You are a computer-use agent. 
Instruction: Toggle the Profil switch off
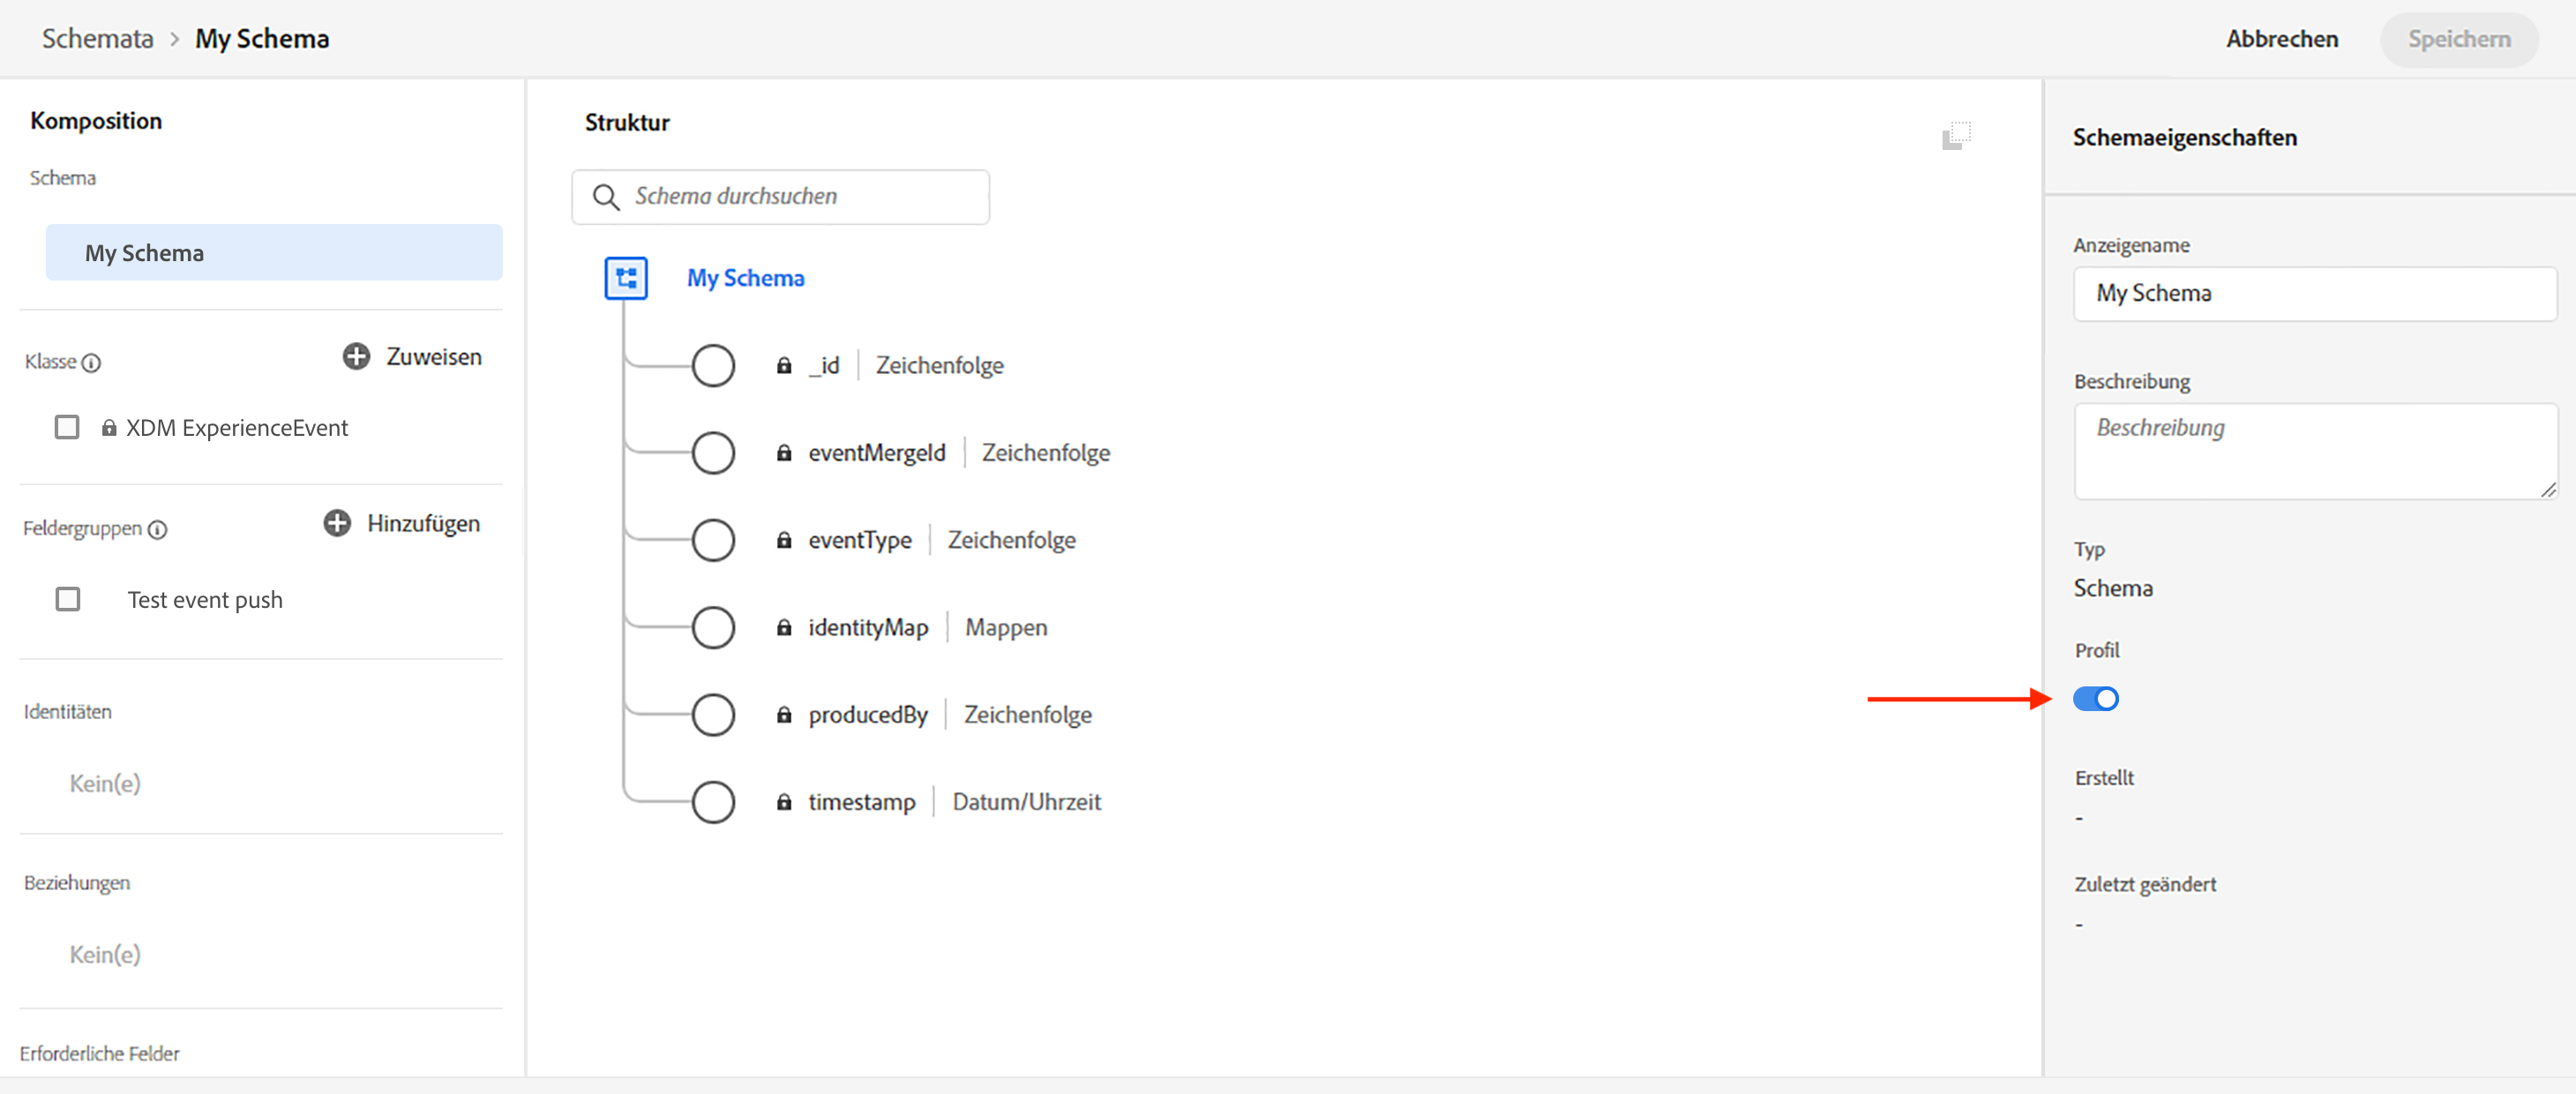[x=2095, y=698]
